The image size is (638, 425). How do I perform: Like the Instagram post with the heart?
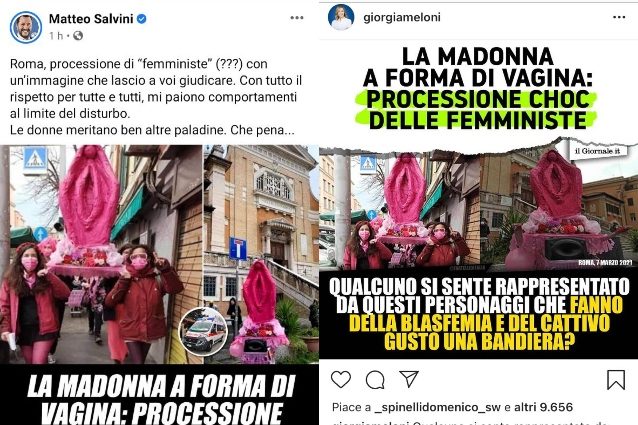point(341,379)
